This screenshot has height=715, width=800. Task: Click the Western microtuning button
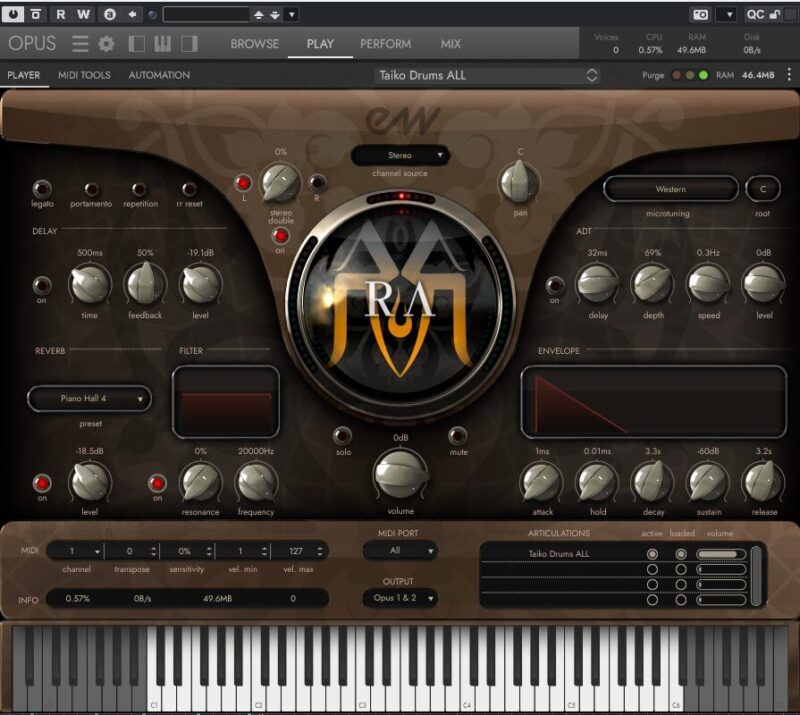click(670, 189)
